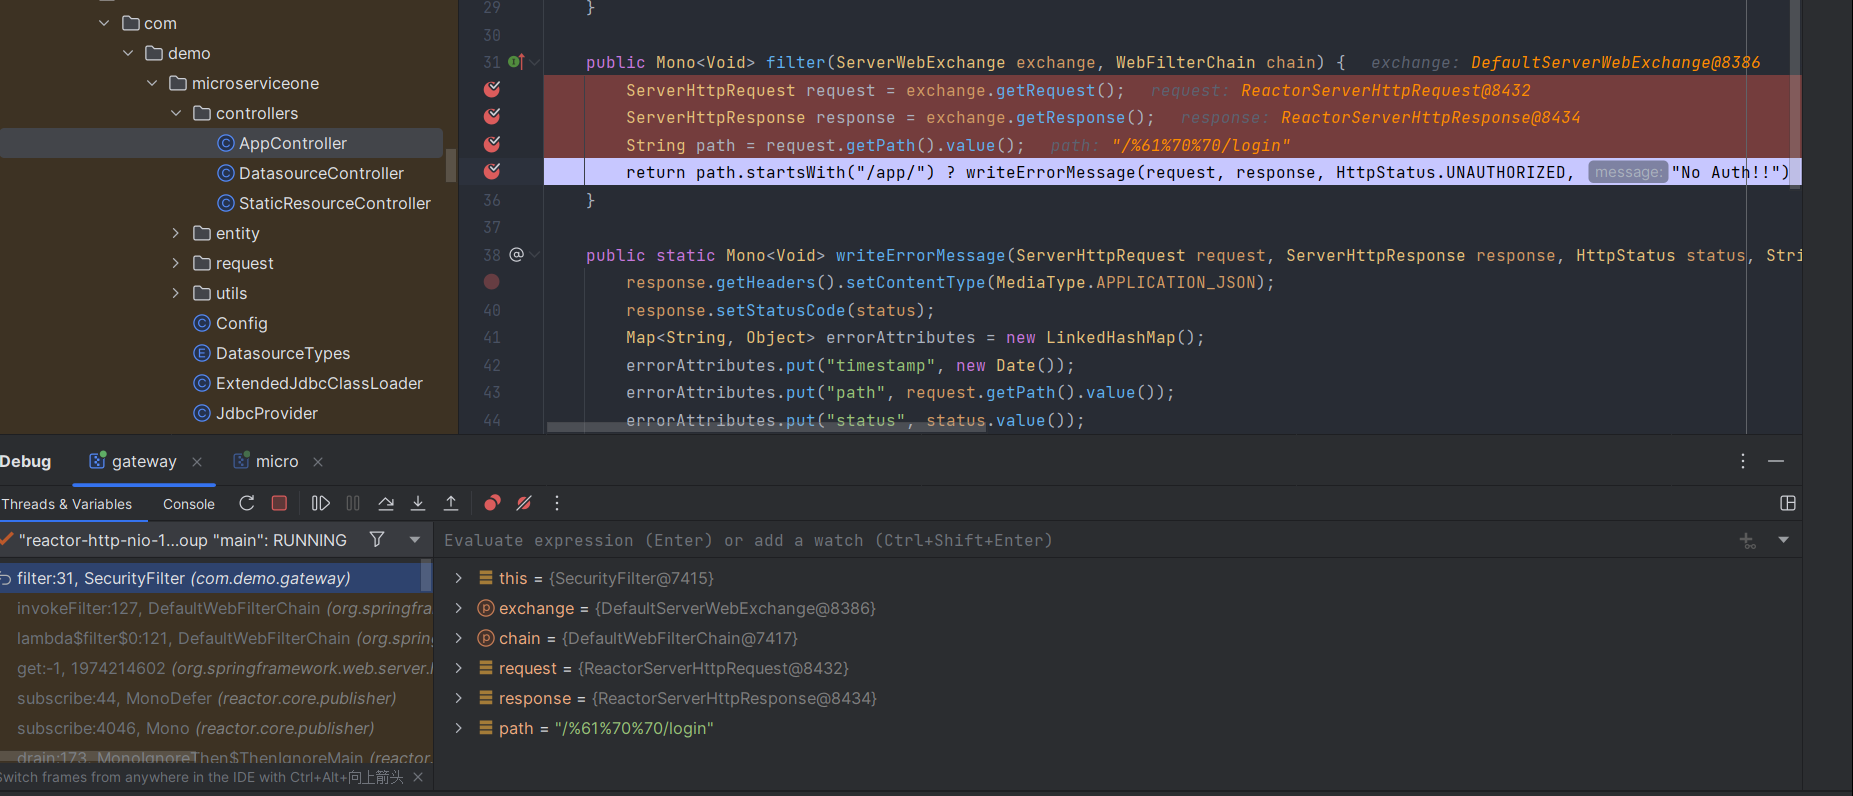
Task: Expand the path variable node
Action: tap(458, 728)
